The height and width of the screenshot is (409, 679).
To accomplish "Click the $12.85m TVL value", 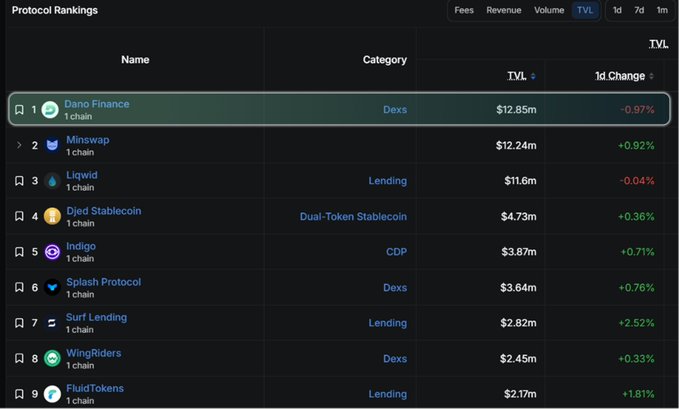I will coord(516,110).
